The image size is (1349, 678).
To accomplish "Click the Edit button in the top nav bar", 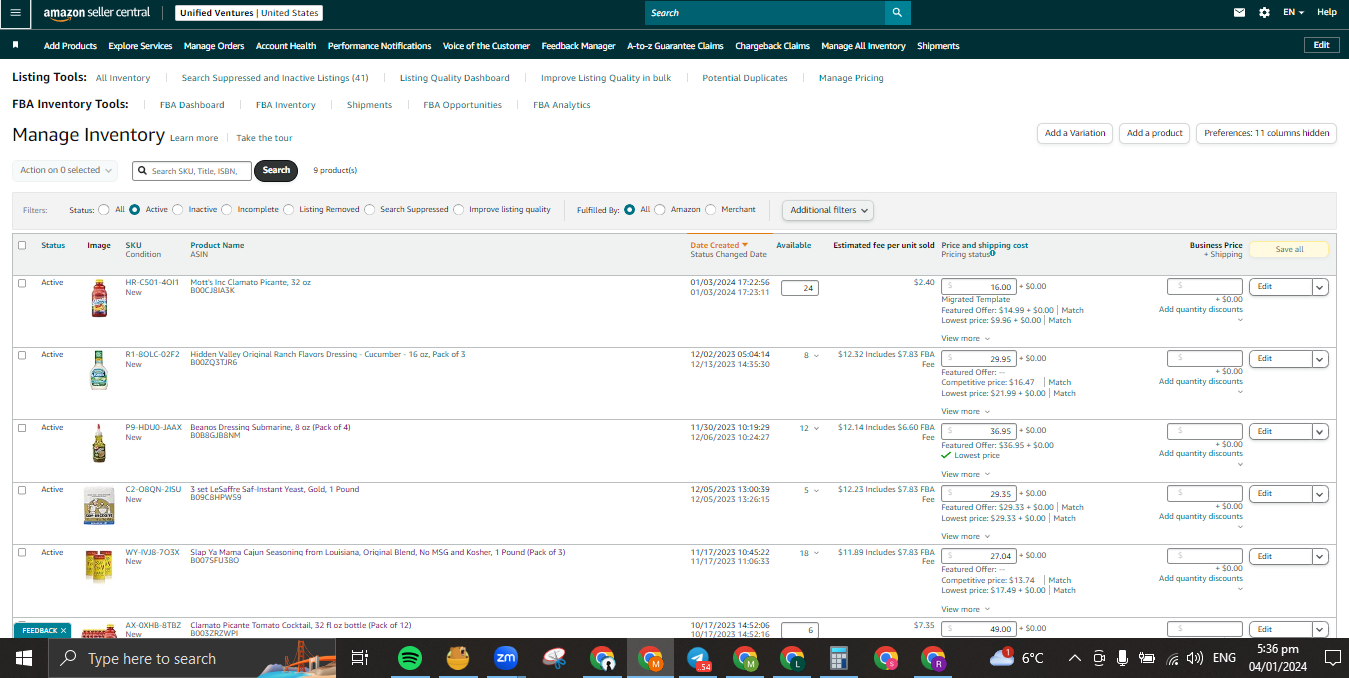I will (1321, 45).
